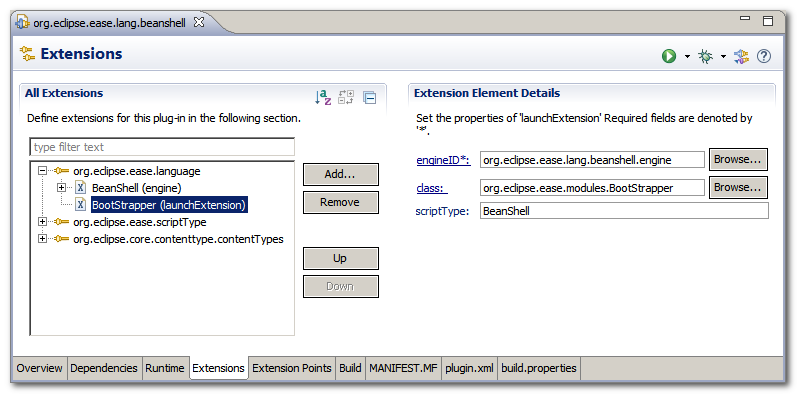Open the plugin.xml tab
Viewport: 797px width, 394px height.
[469, 368]
